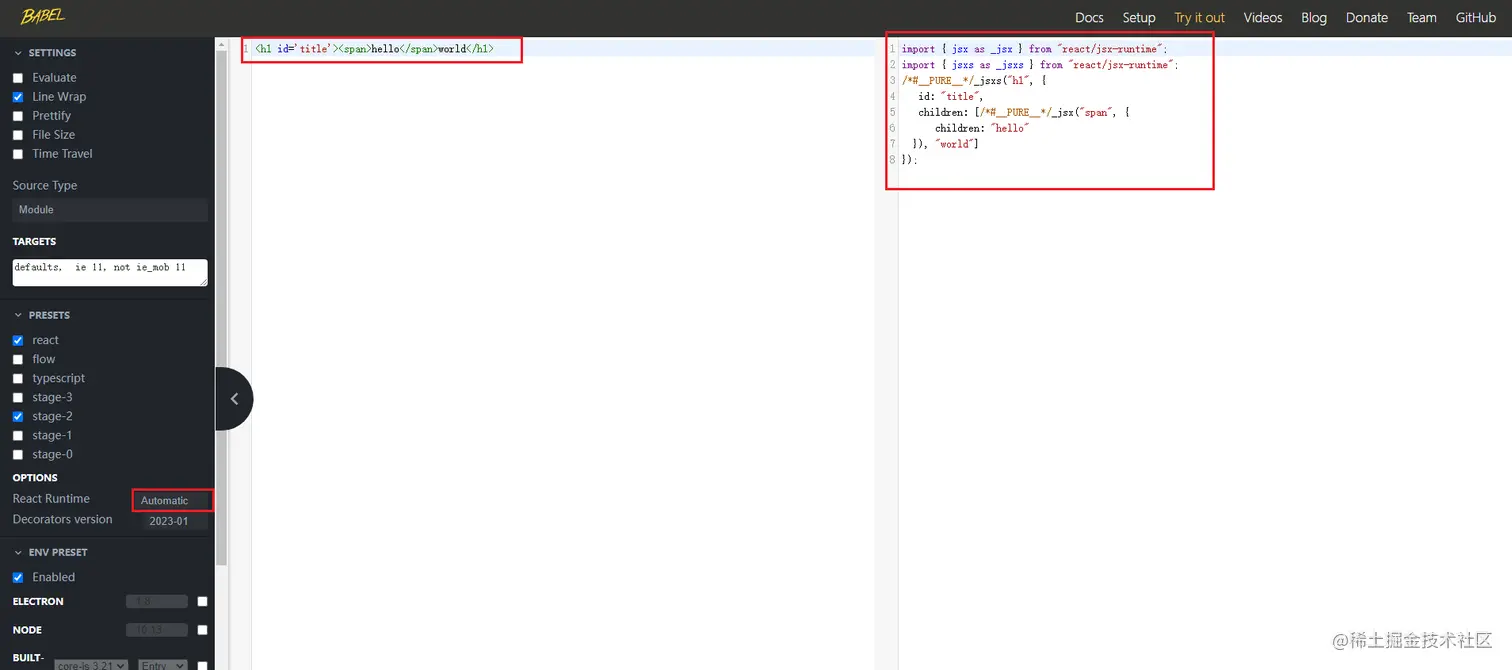Check the stage-3 preset
This screenshot has height=670, width=1512.
[x=18, y=398]
